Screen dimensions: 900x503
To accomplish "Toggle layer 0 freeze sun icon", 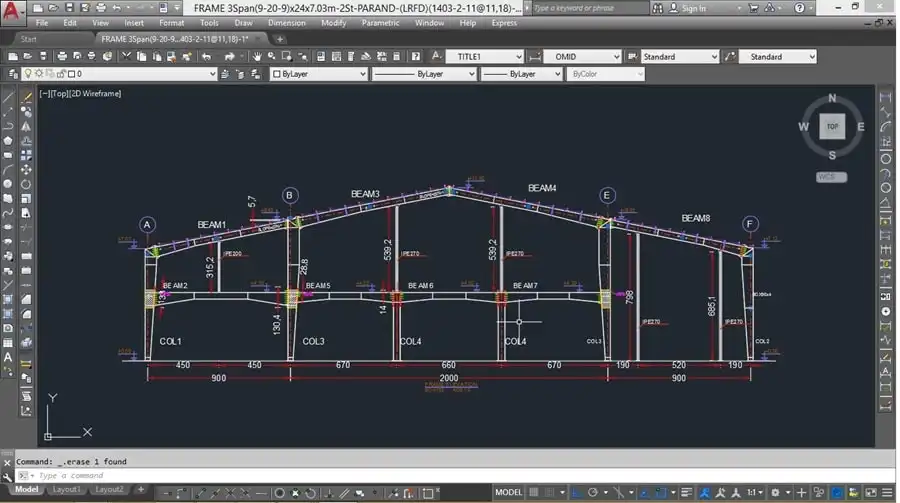I will 38,74.
